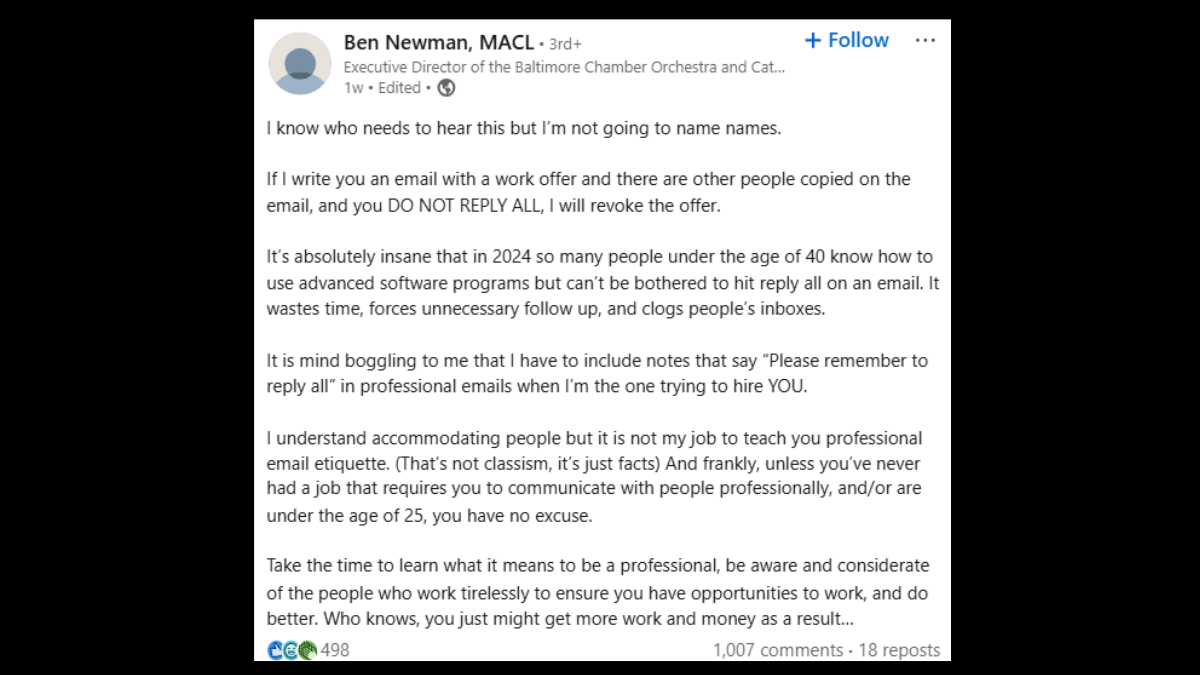
Task: Click the plus icon beside Follow
Action: click(813, 40)
